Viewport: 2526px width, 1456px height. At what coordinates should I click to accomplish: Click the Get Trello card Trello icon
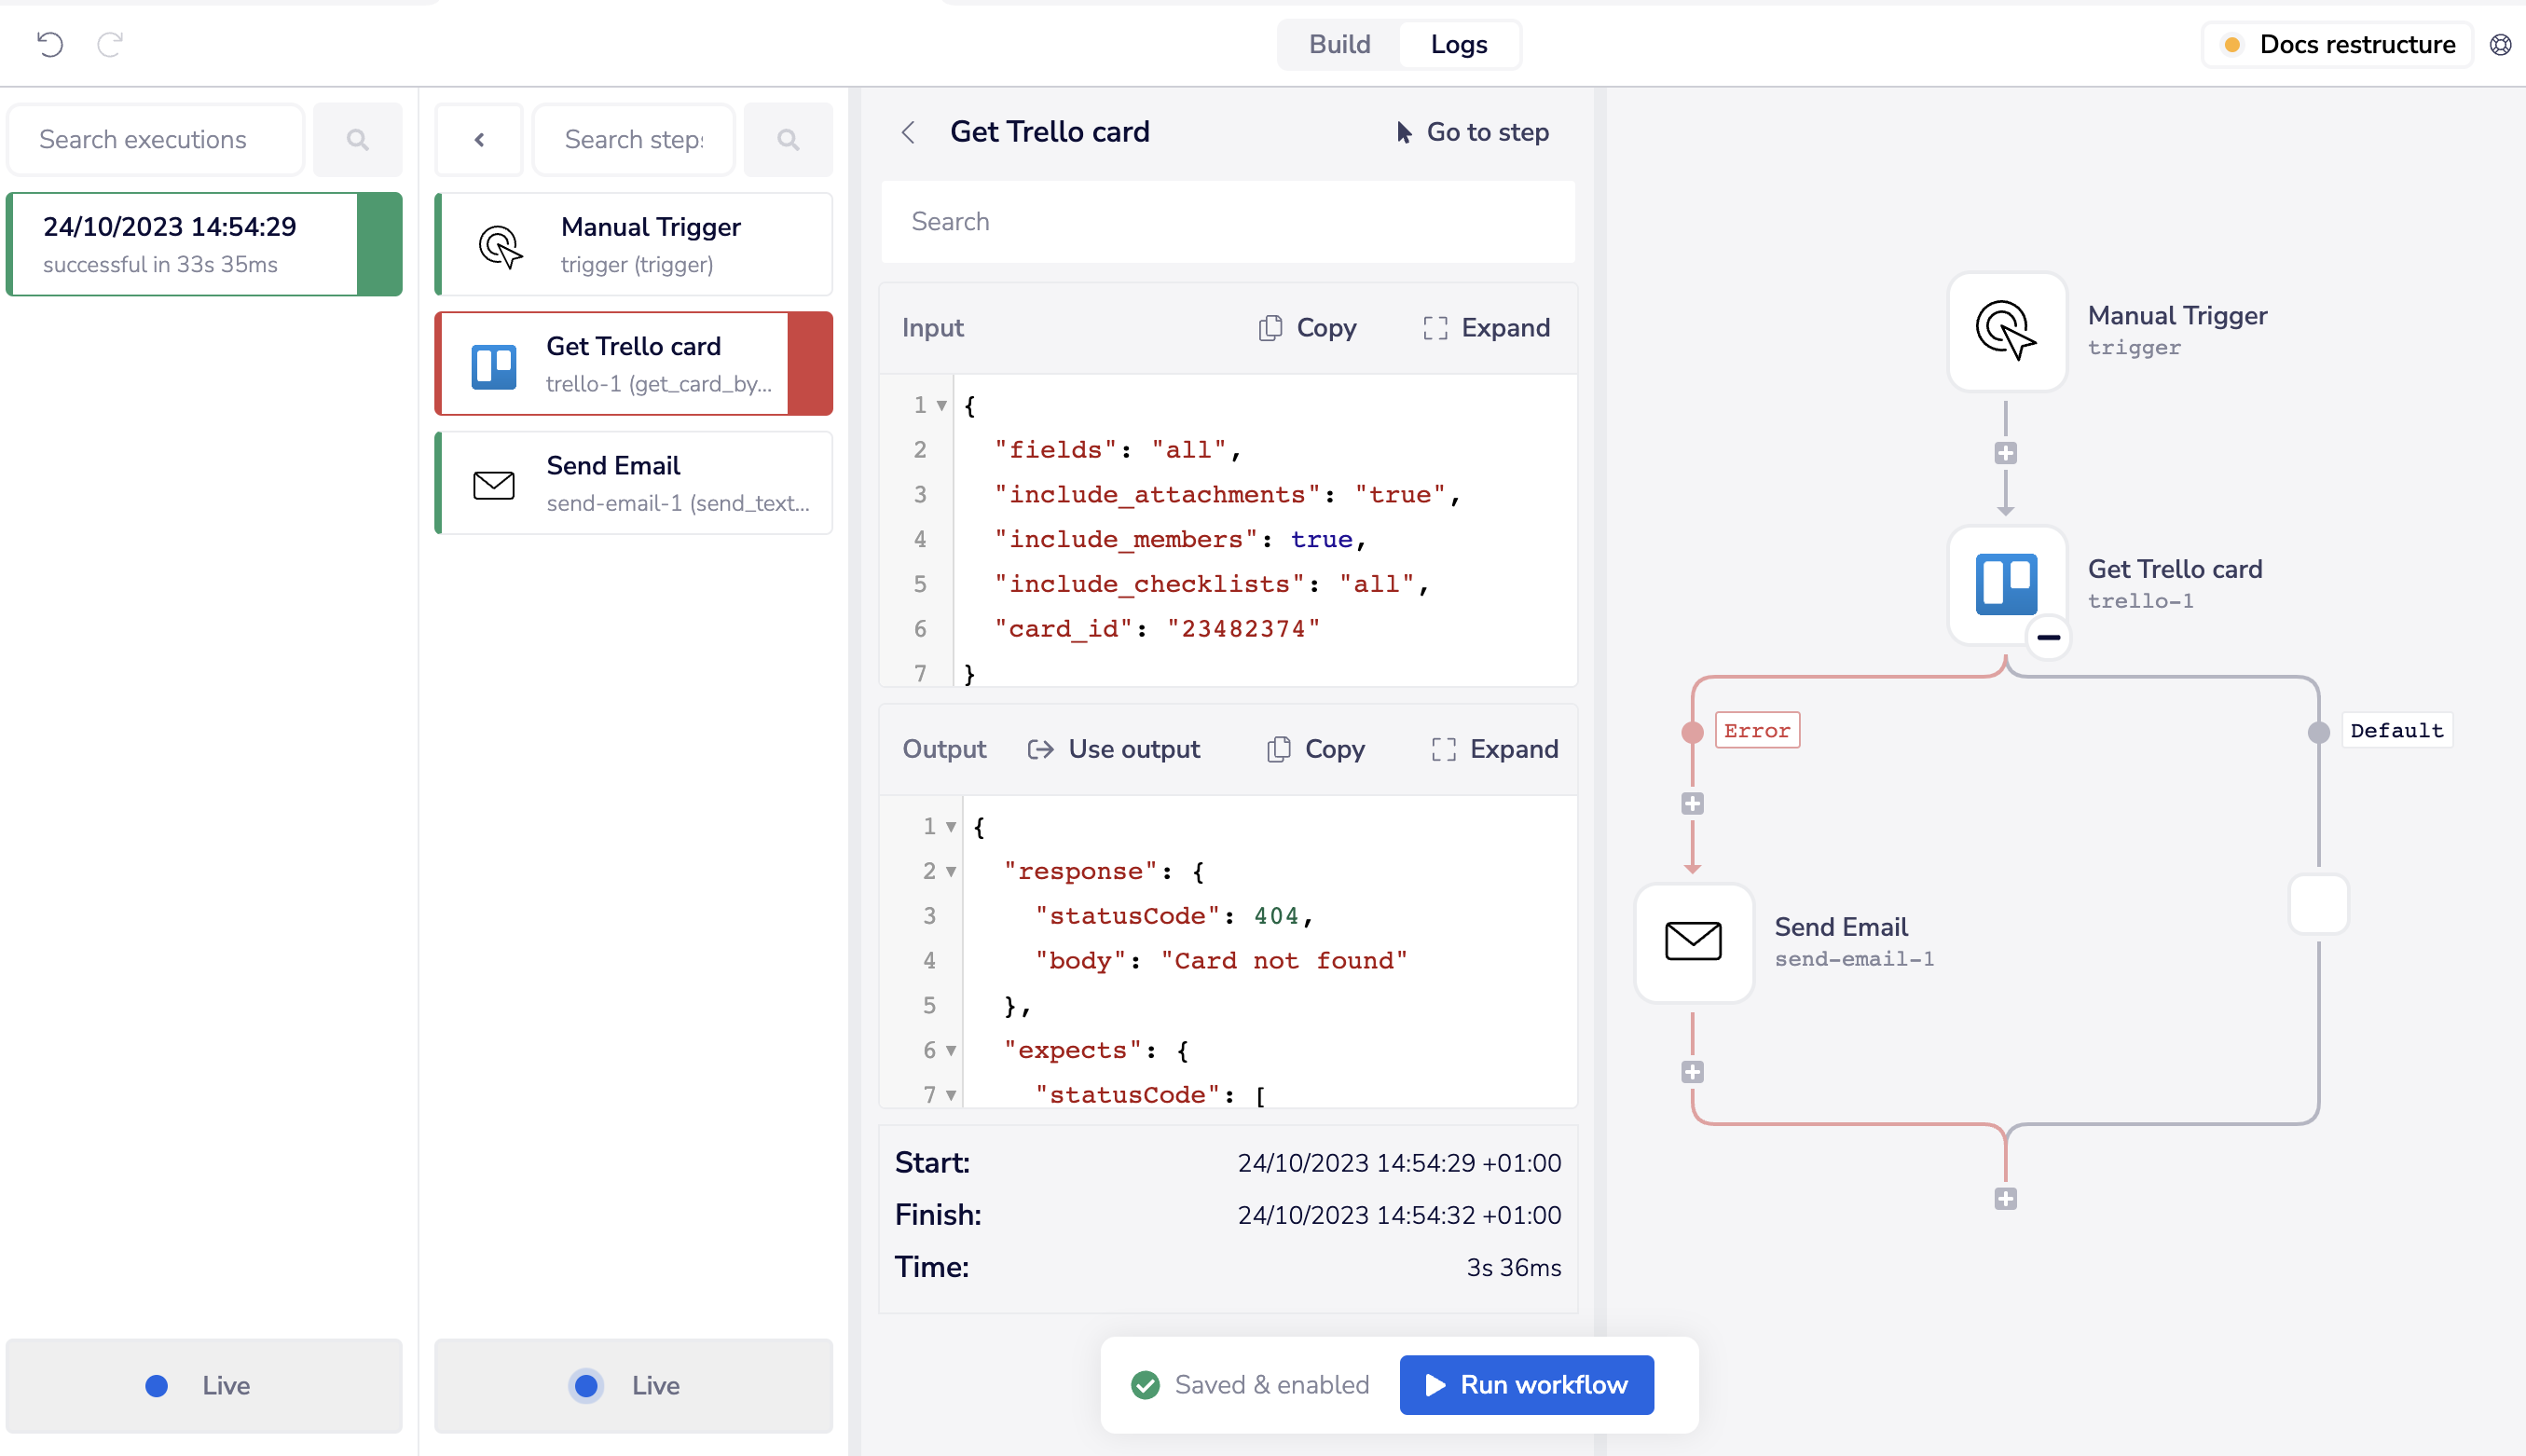(494, 363)
